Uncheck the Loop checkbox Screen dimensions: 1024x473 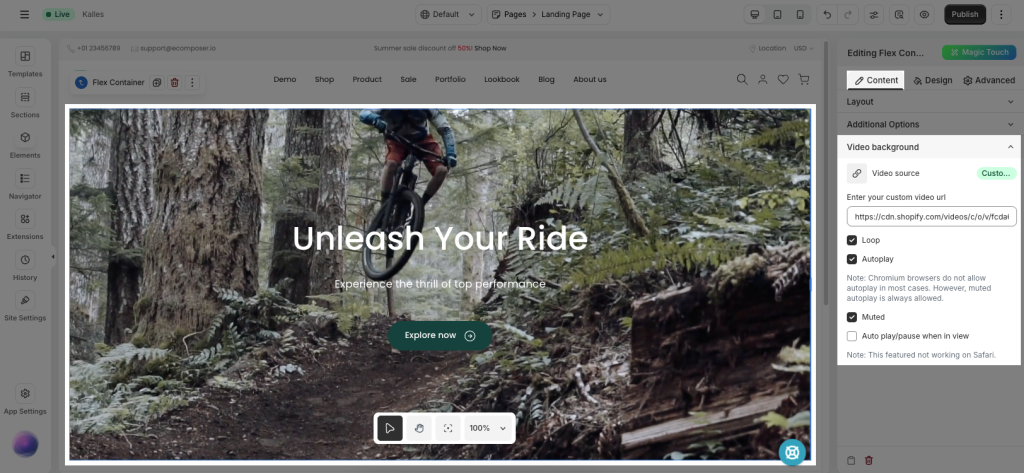852,240
